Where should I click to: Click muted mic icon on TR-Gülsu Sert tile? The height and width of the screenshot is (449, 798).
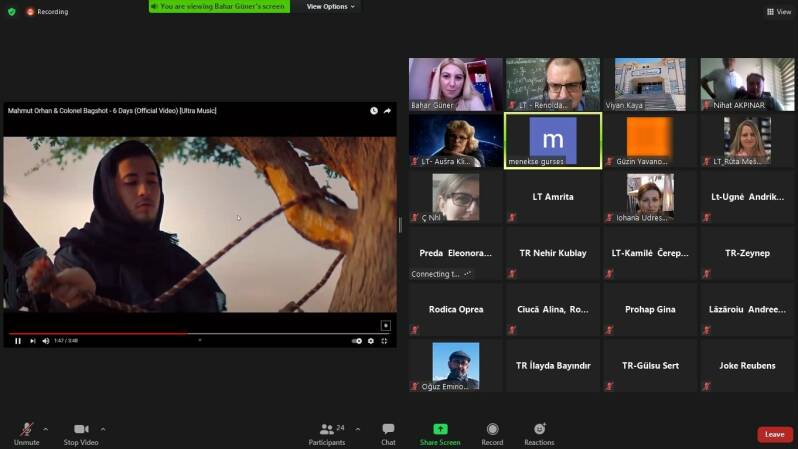click(x=609, y=387)
